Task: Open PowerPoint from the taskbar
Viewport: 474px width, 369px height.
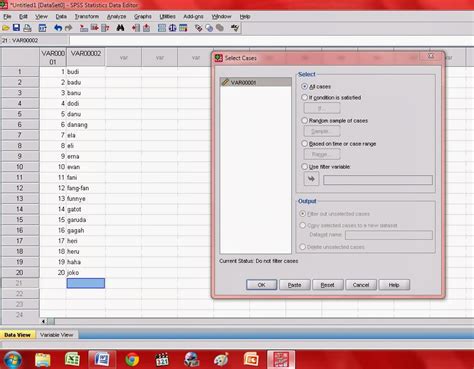Action: (x=251, y=360)
